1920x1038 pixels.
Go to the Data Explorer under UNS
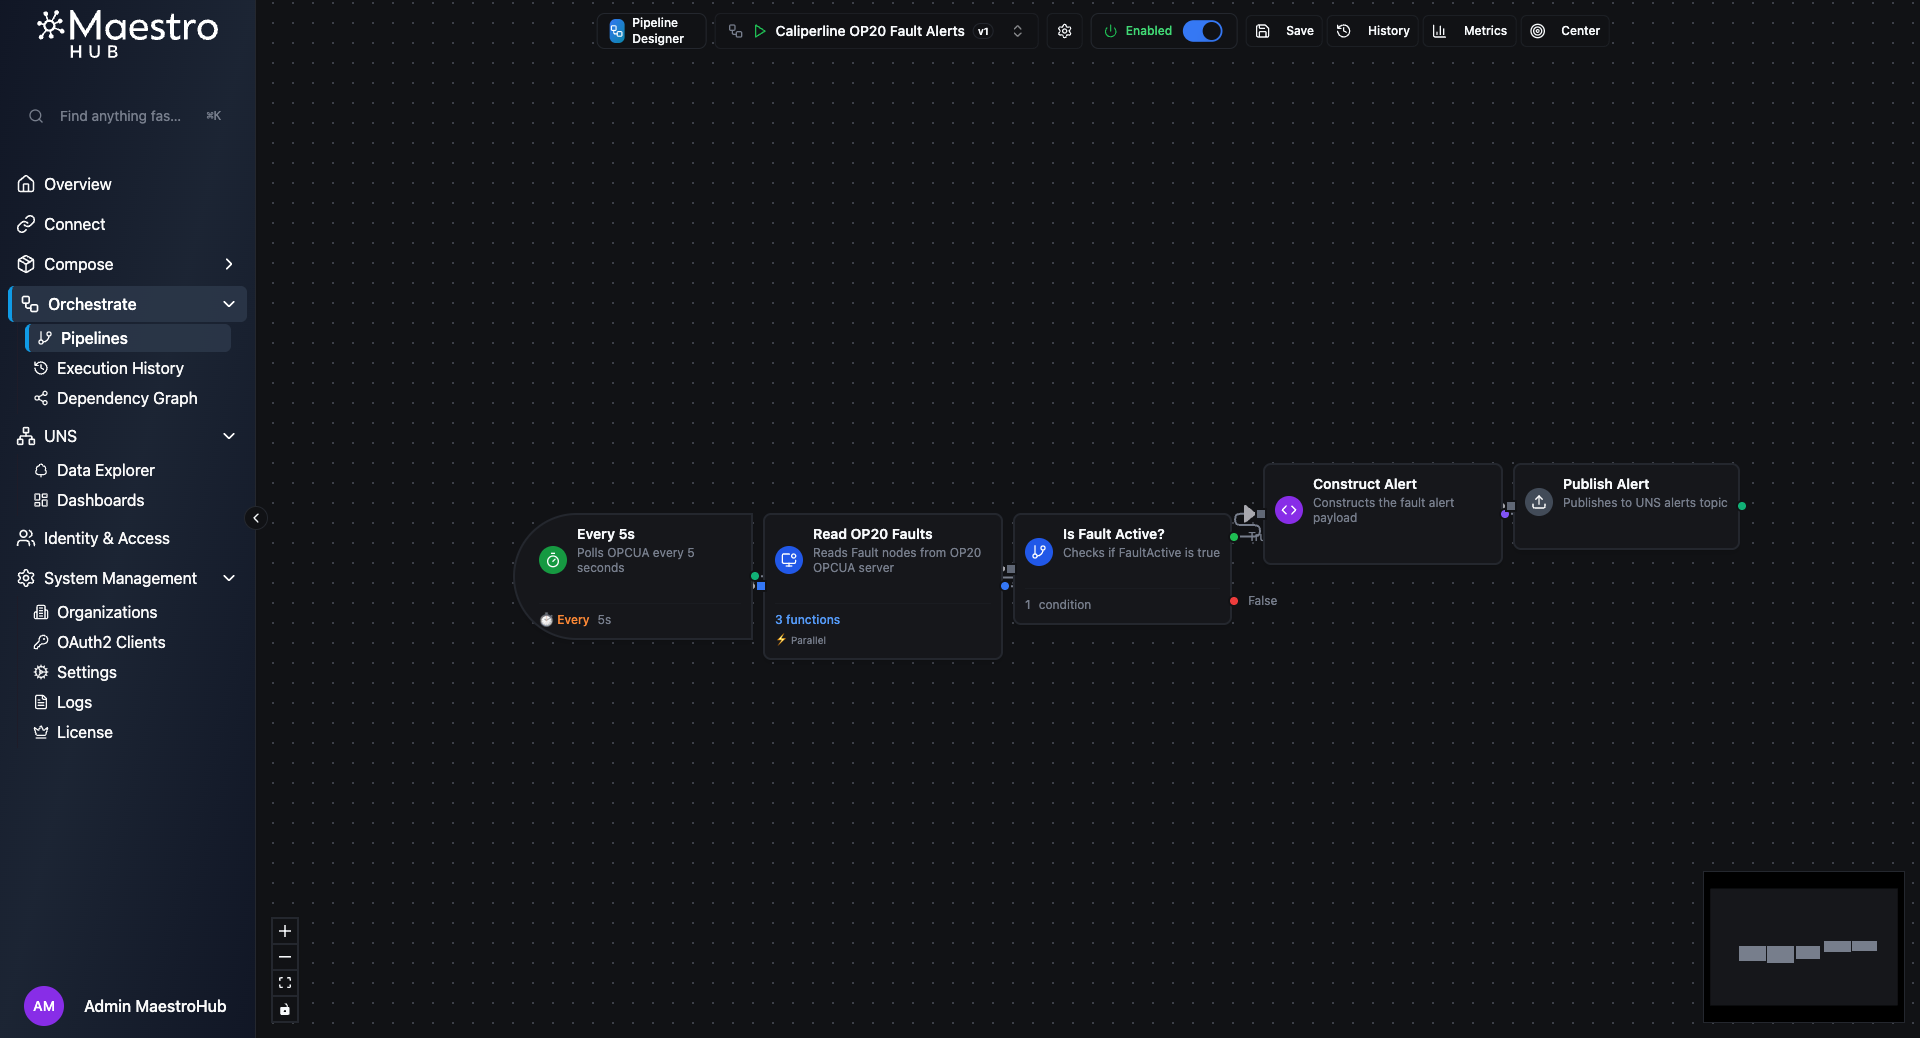coord(104,470)
